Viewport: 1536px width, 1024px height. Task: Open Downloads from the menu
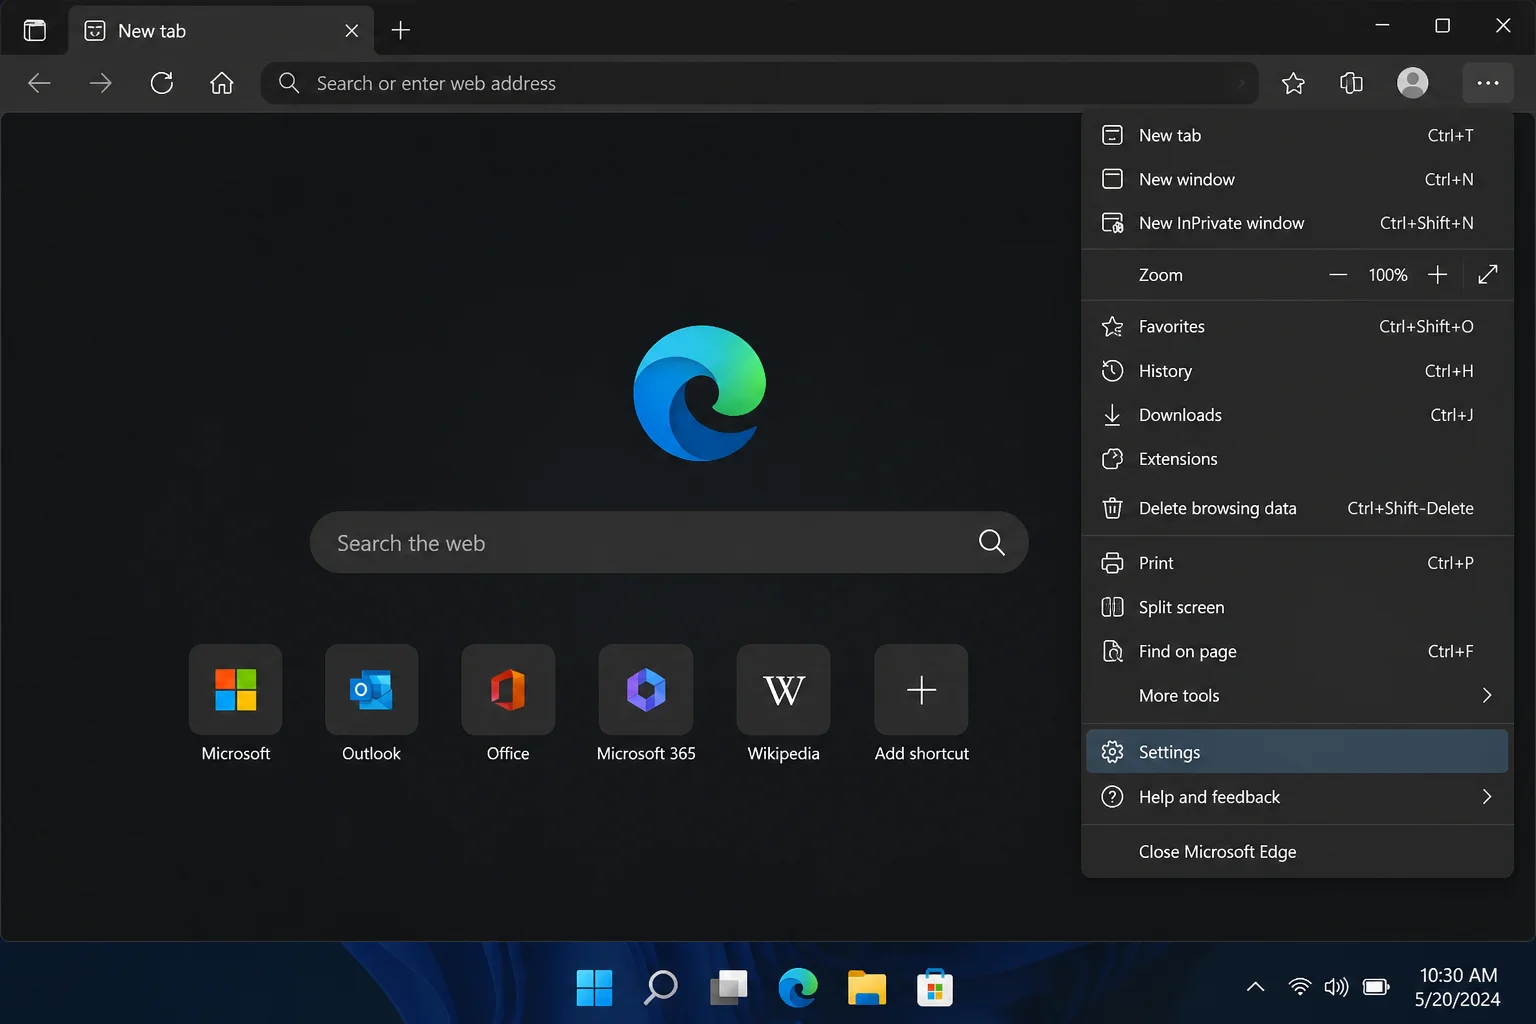pyautogui.click(x=1297, y=415)
